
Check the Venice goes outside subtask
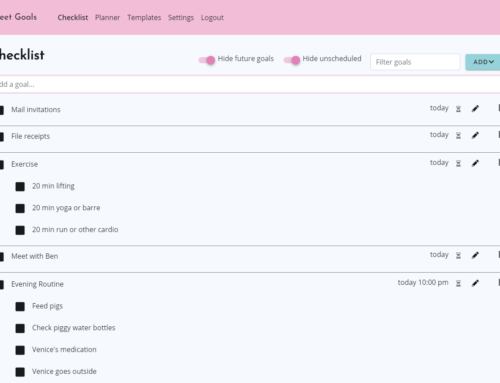20,372
